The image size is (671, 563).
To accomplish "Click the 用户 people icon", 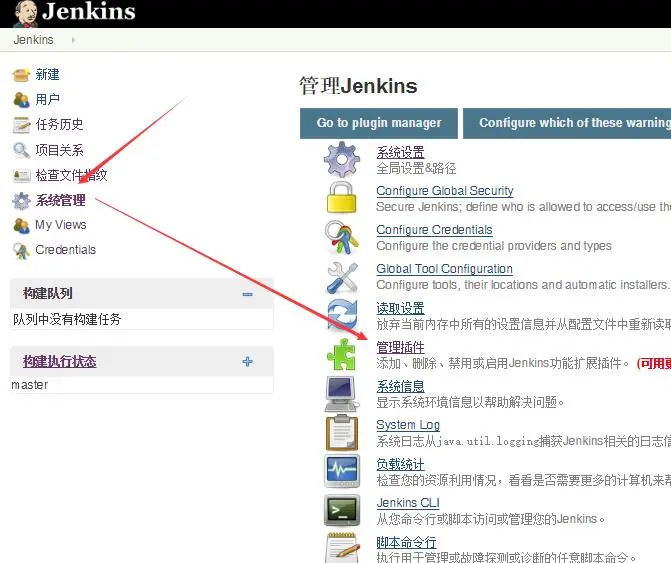I will [x=21, y=100].
